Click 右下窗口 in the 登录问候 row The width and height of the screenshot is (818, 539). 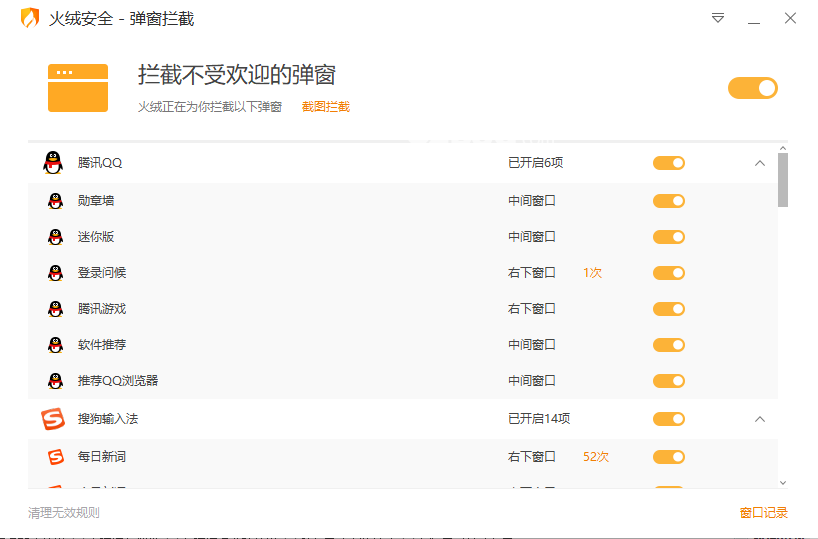point(532,273)
